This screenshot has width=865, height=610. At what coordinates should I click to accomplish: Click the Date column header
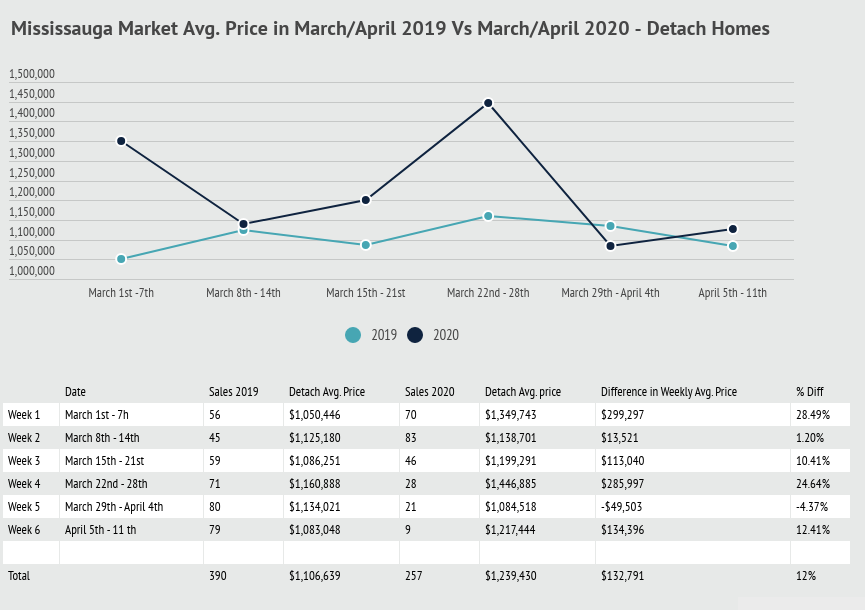point(76,392)
